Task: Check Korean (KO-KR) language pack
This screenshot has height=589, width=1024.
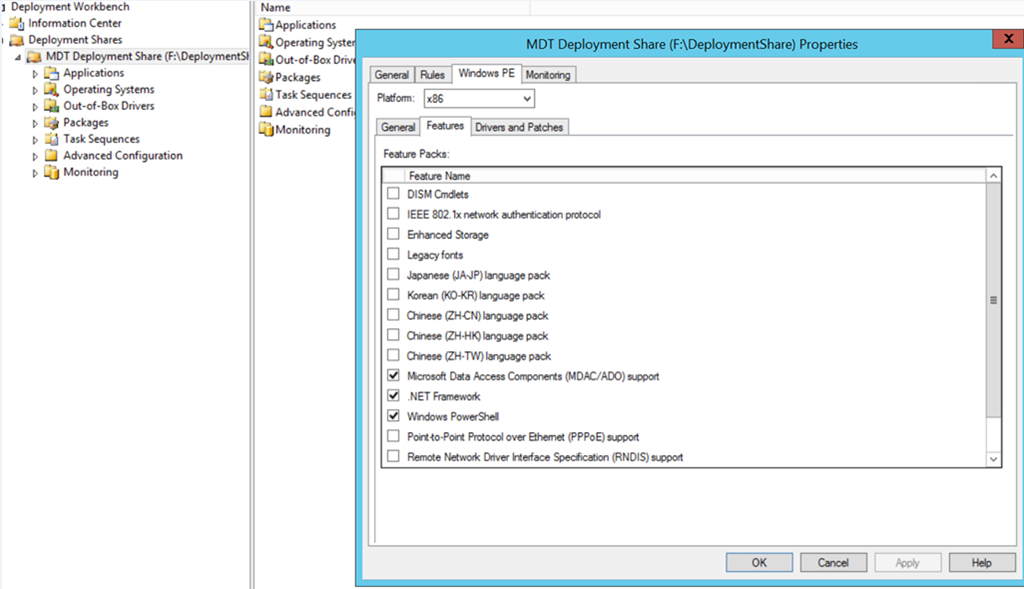Action: point(393,295)
